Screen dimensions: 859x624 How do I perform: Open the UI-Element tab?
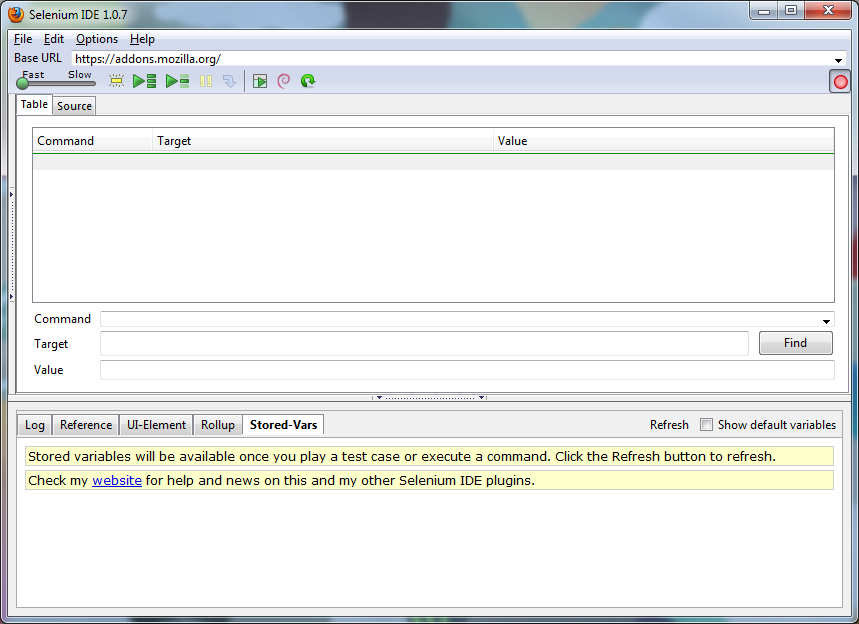(x=156, y=425)
